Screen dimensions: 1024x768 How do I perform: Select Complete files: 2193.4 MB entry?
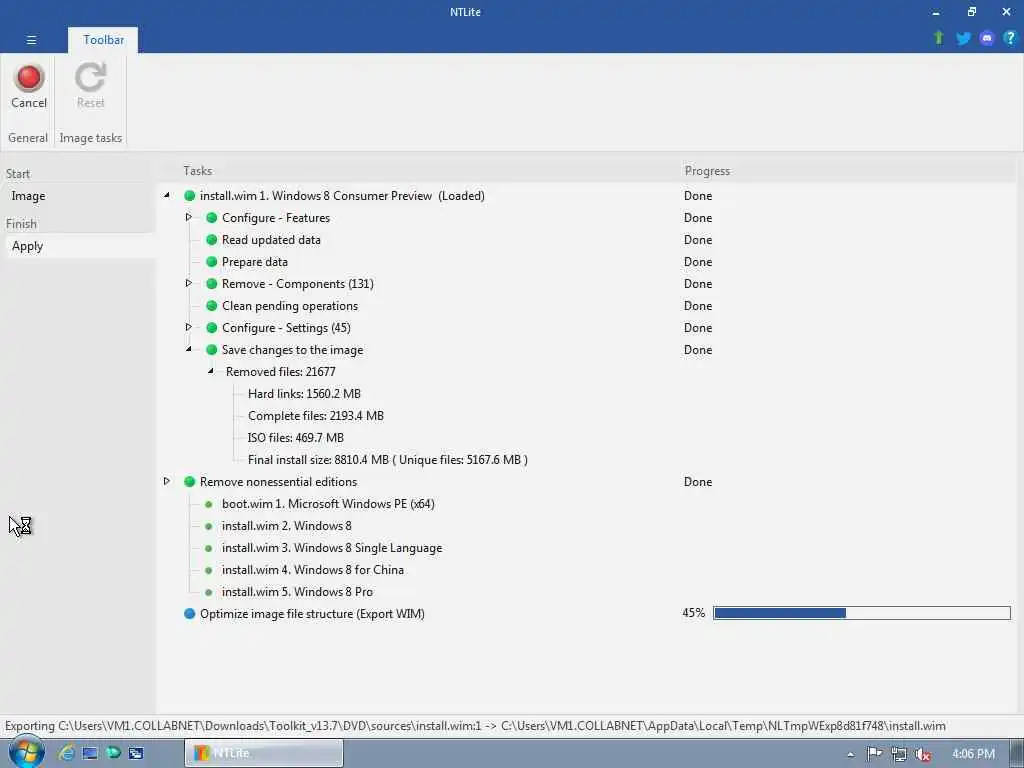pos(315,416)
